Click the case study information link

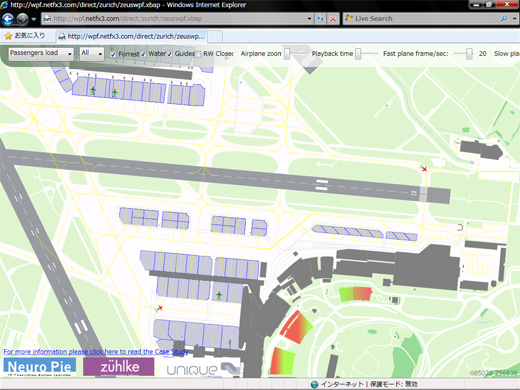pyautogui.click(x=96, y=352)
